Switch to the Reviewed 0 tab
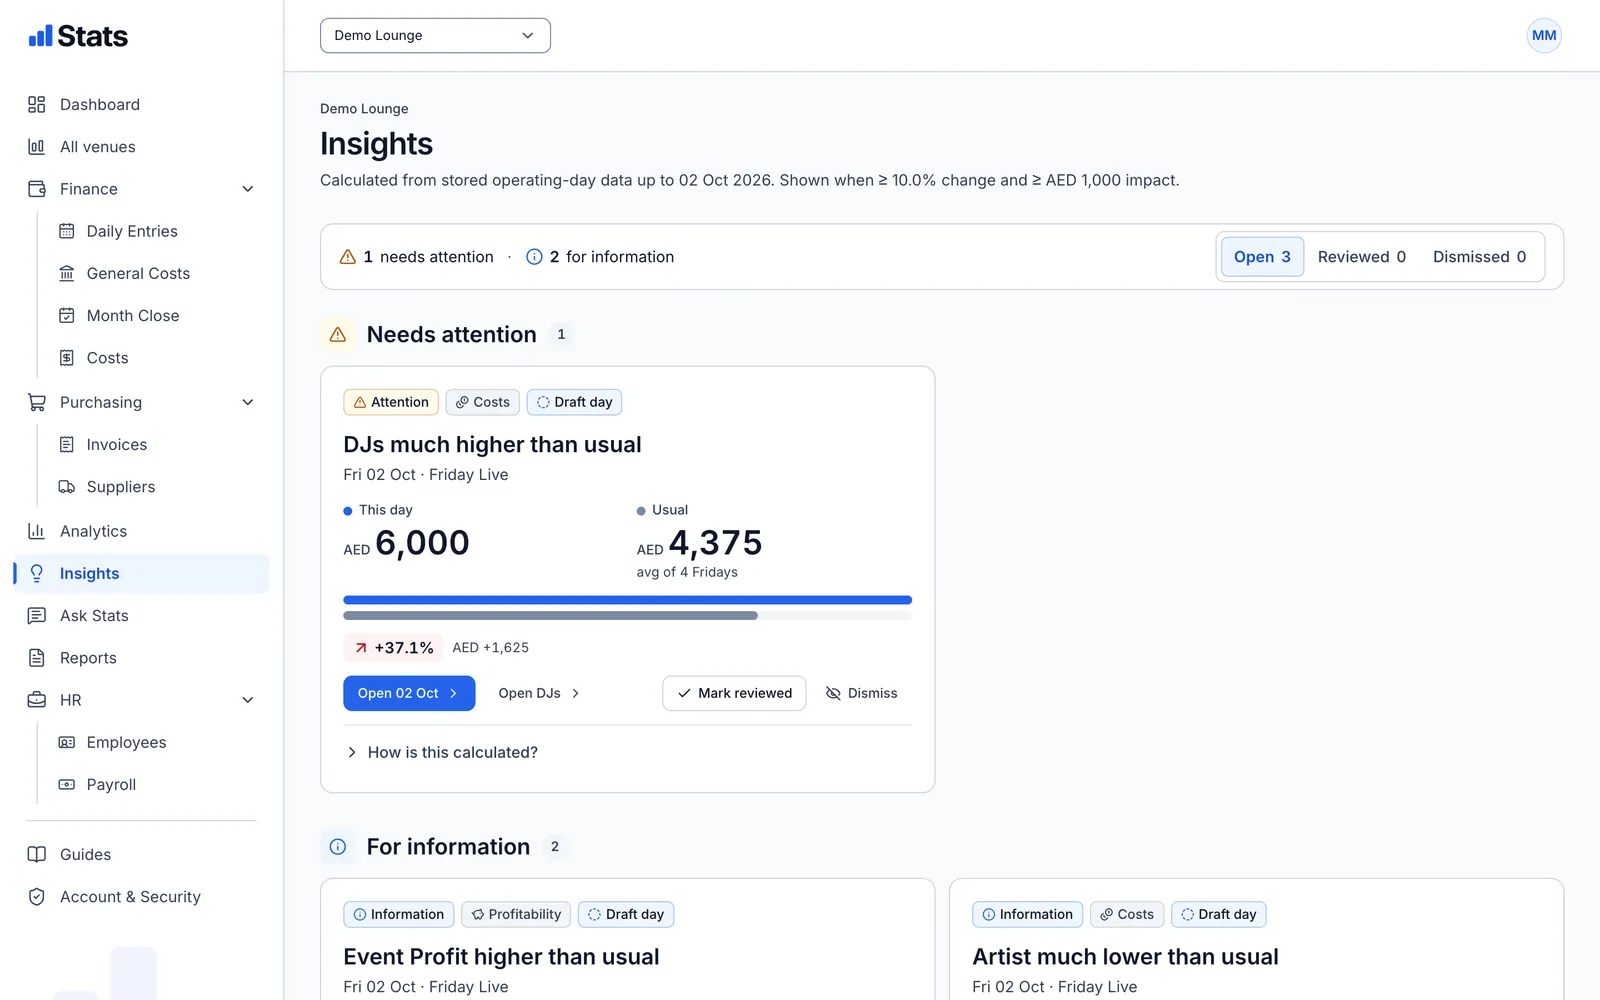This screenshot has width=1600, height=1000. tap(1361, 257)
